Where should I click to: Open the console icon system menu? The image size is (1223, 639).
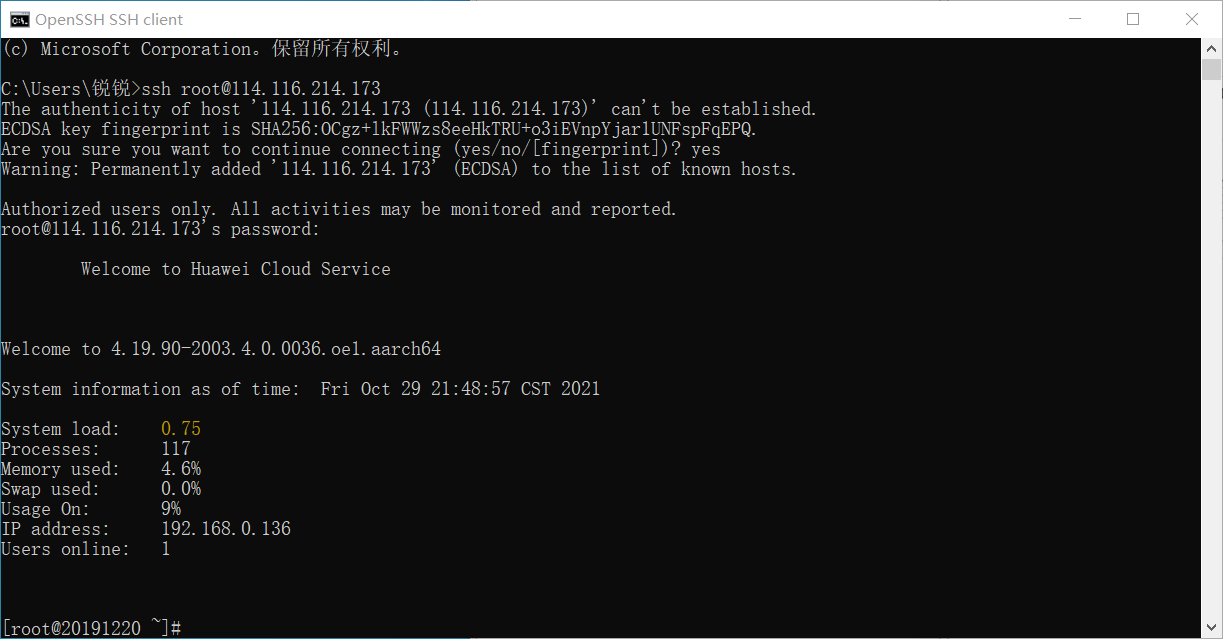pyautogui.click(x=19, y=19)
